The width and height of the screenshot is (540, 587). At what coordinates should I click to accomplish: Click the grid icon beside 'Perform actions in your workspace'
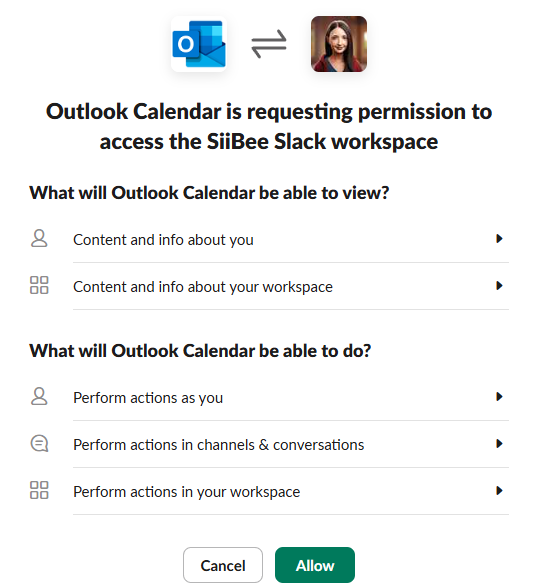39,490
